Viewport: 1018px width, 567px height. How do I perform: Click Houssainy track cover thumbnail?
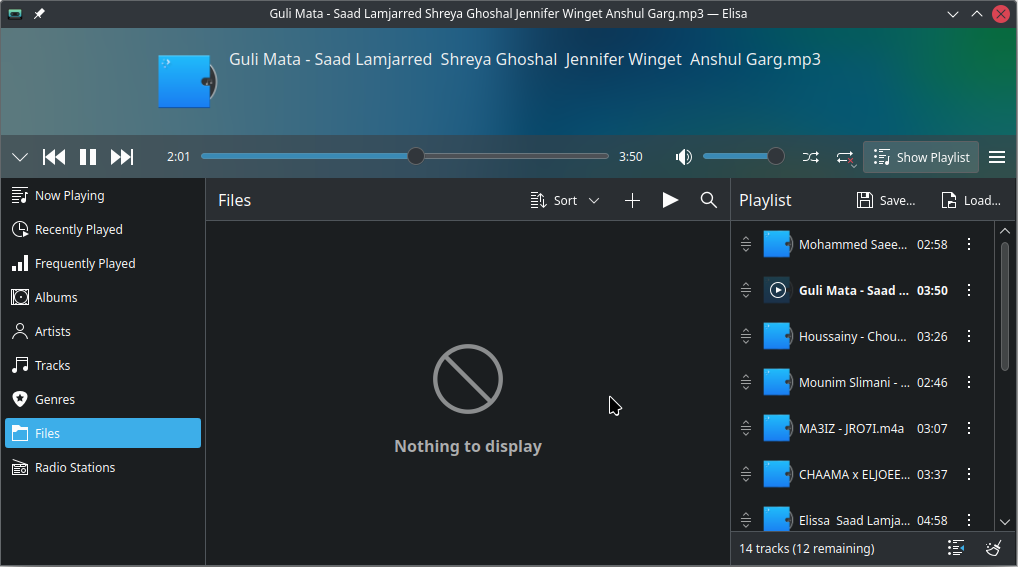pos(778,336)
